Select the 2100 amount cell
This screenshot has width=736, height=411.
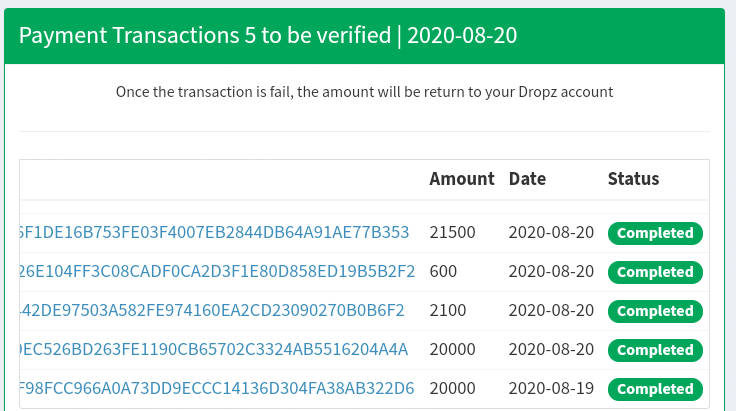pyautogui.click(x=448, y=310)
